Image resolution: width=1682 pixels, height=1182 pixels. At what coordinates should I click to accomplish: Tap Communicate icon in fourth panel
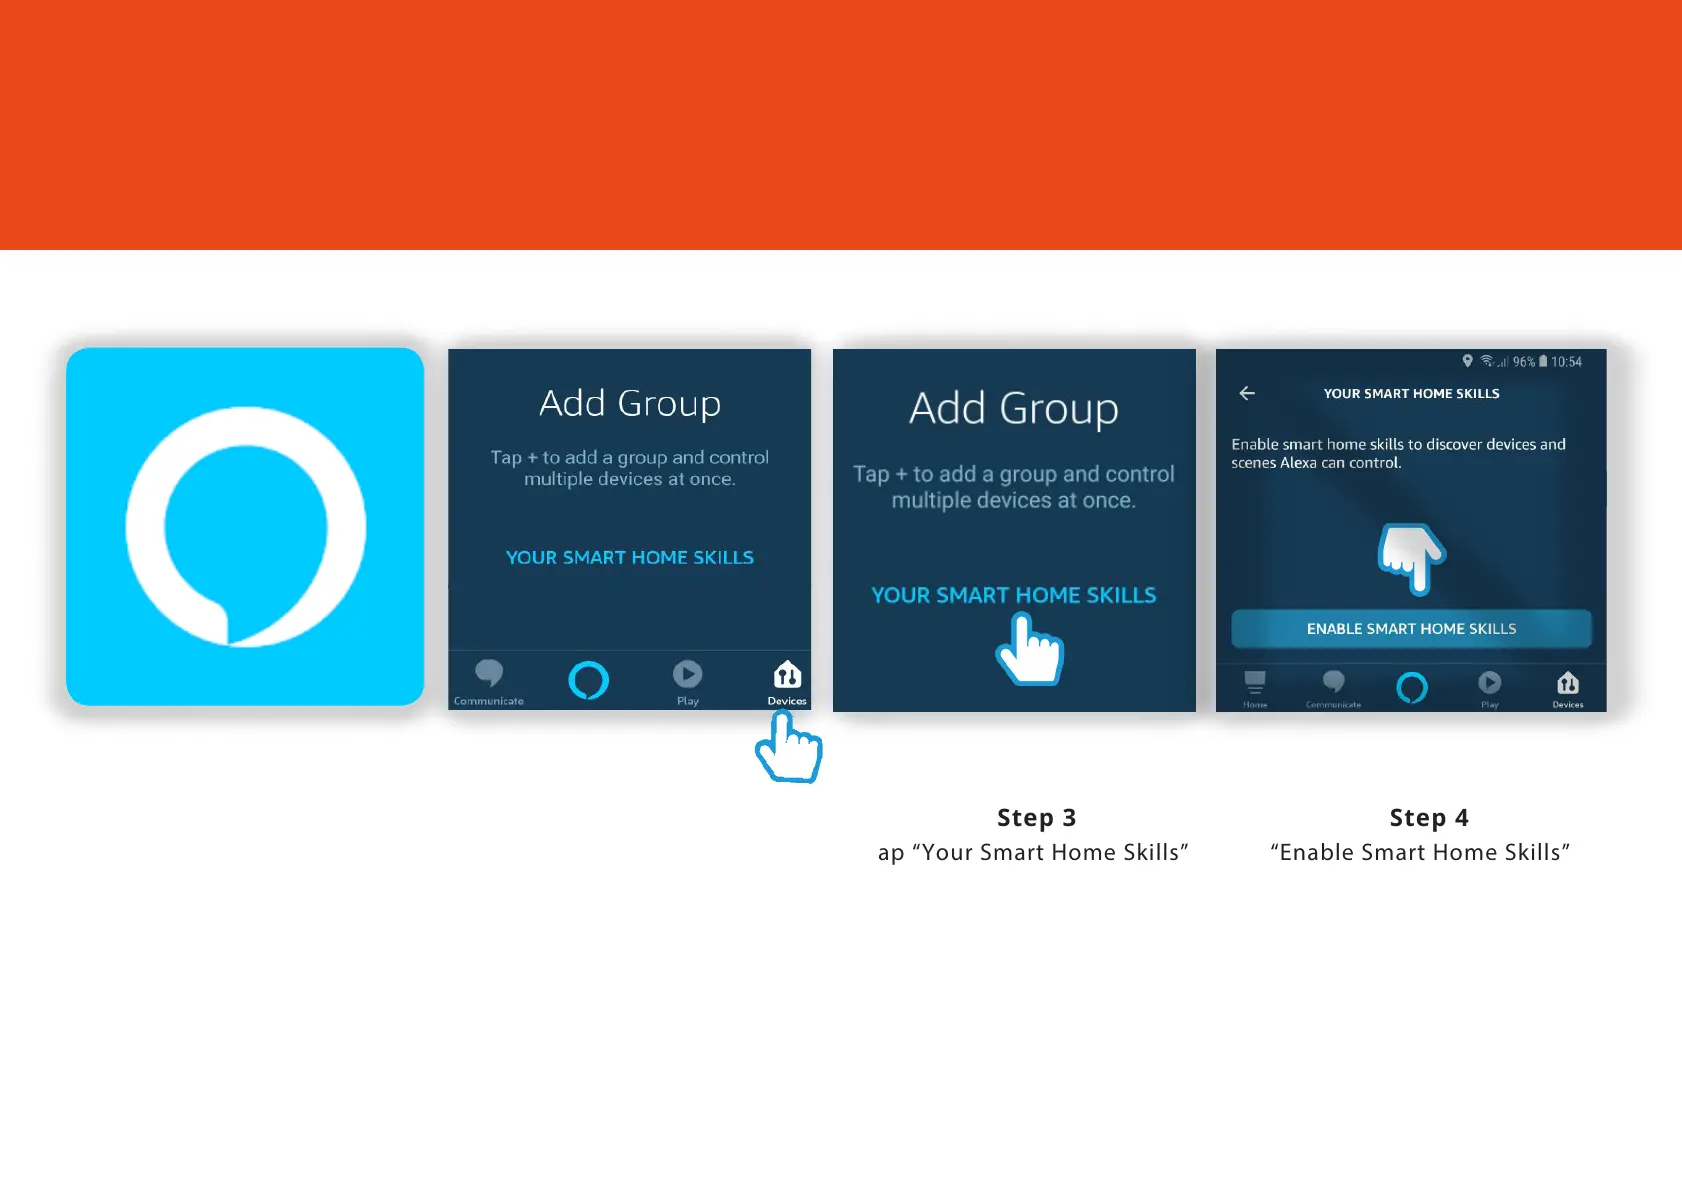[1333, 682]
